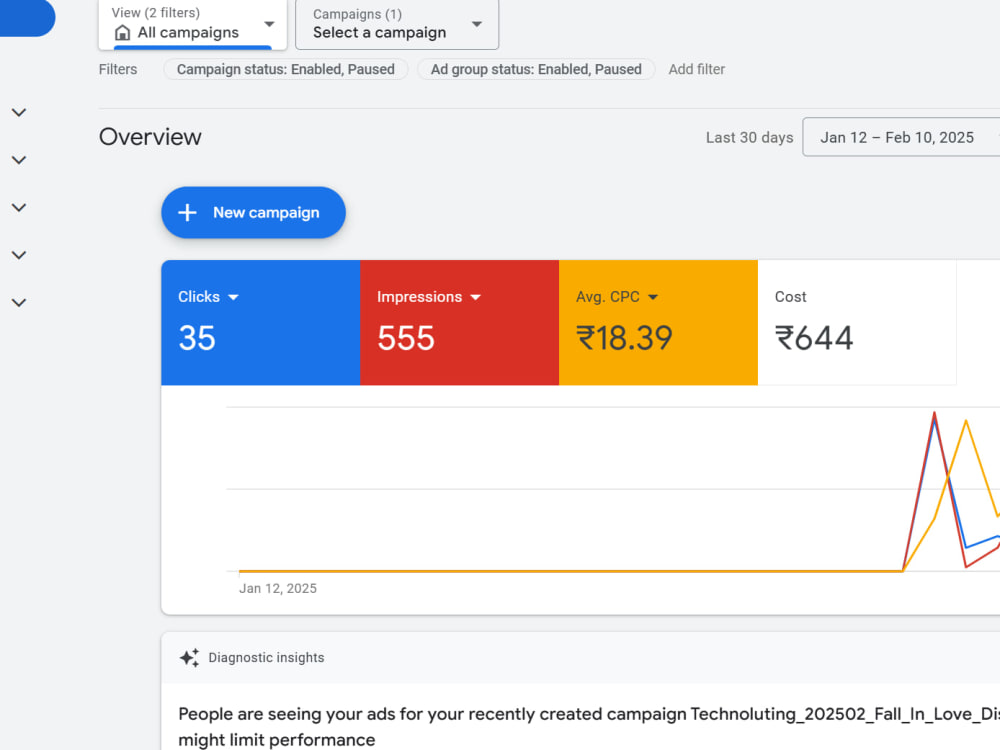Open the Select a campaign dropdown
Viewport: 1000px width, 750px height.
[397, 24]
